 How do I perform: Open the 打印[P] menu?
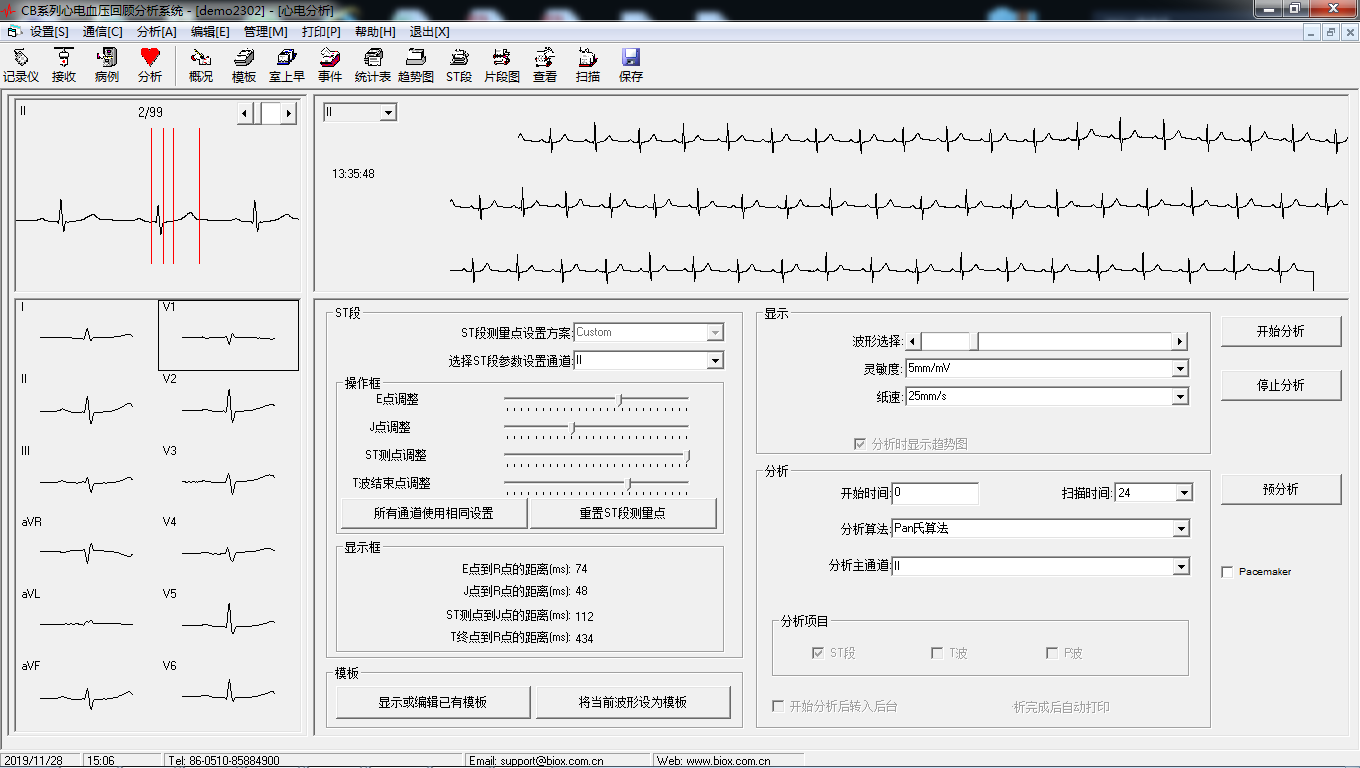320,31
